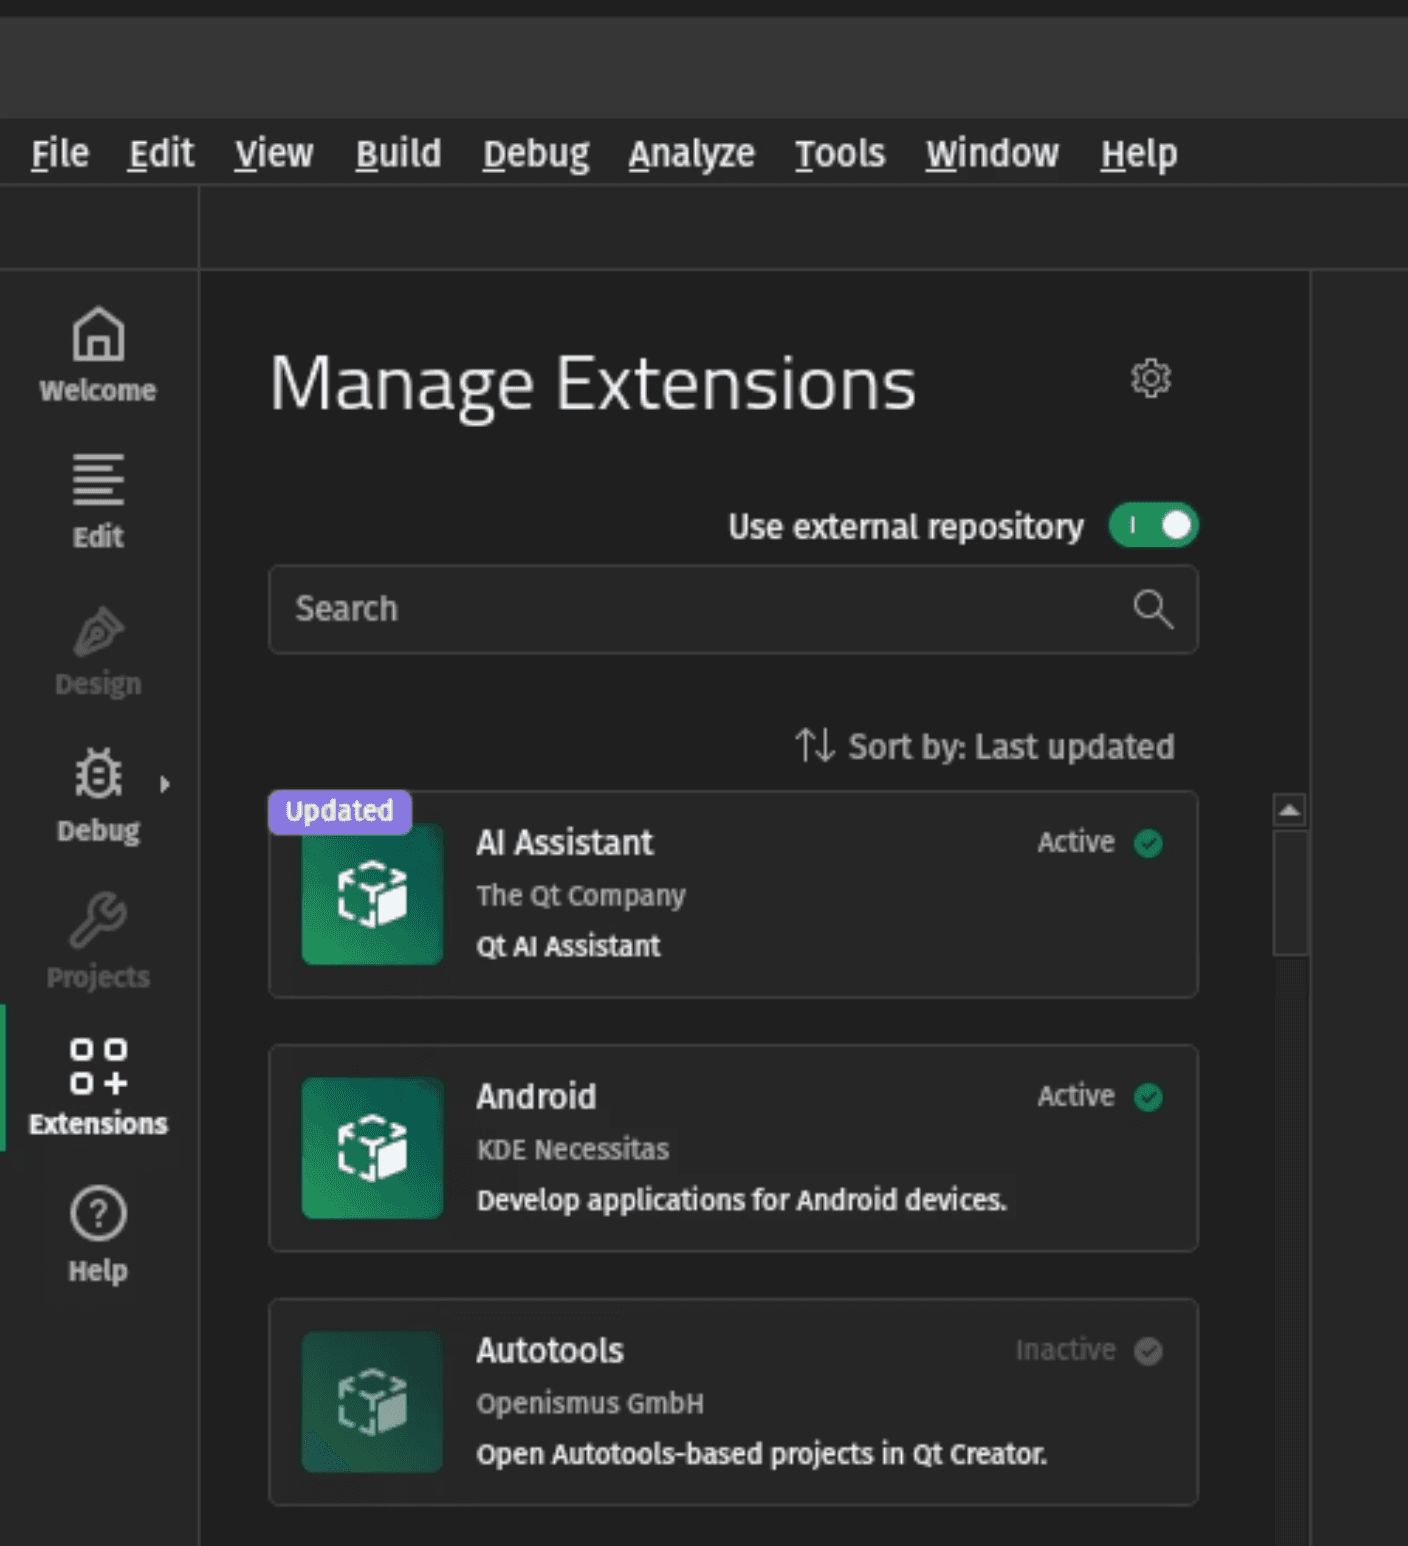Toggle Use external repository switch

tap(1153, 526)
